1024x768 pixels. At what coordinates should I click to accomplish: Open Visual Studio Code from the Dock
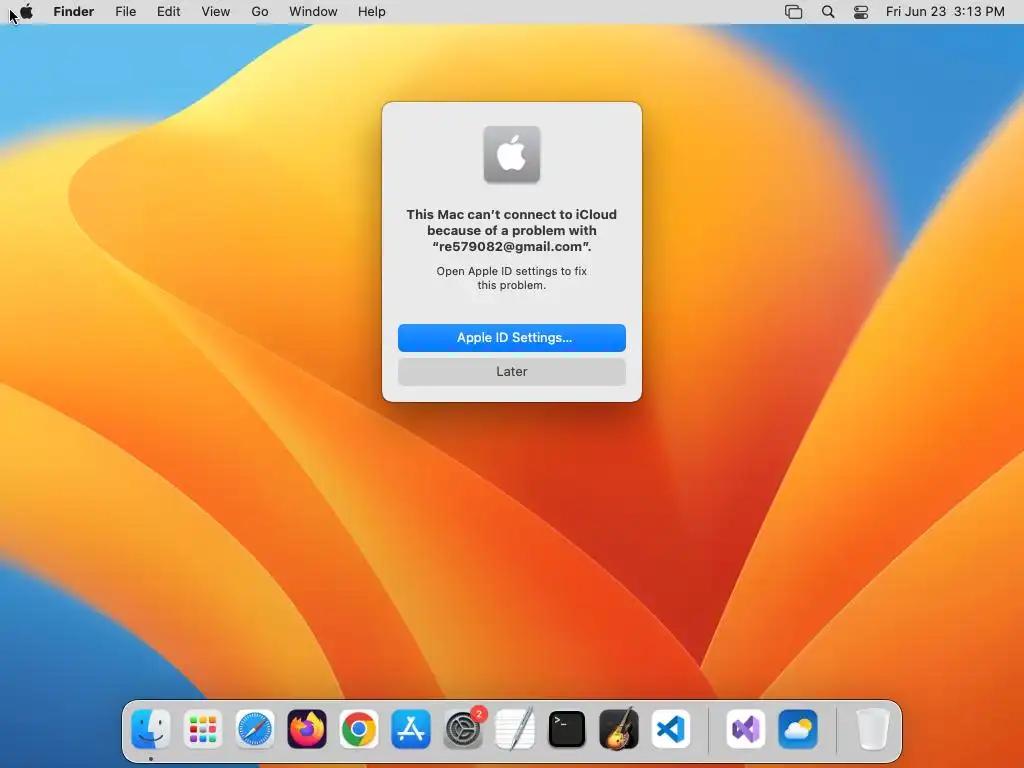(671, 729)
